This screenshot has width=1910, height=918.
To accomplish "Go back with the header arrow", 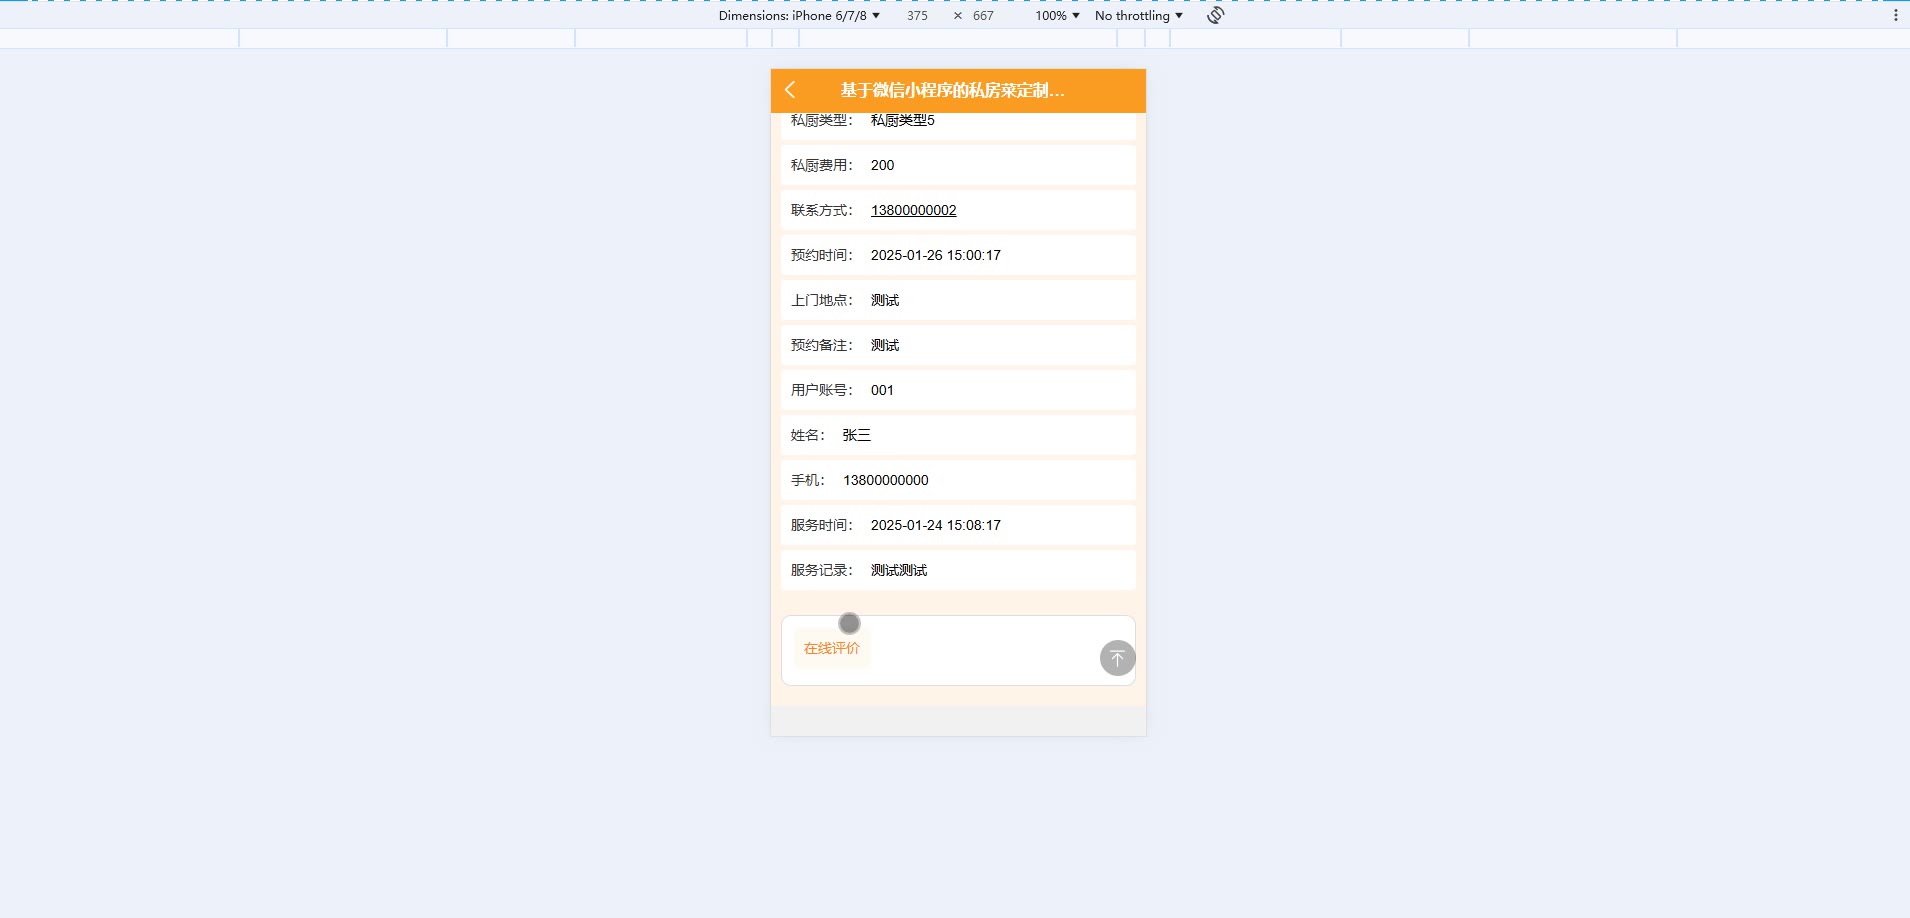I will (x=790, y=90).
